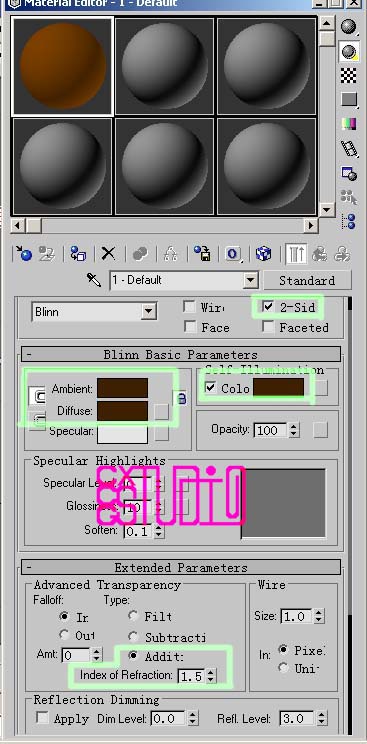Image resolution: width=367 pixels, height=744 pixels.
Task: Select the Subtractive transparency type
Action: point(133,637)
